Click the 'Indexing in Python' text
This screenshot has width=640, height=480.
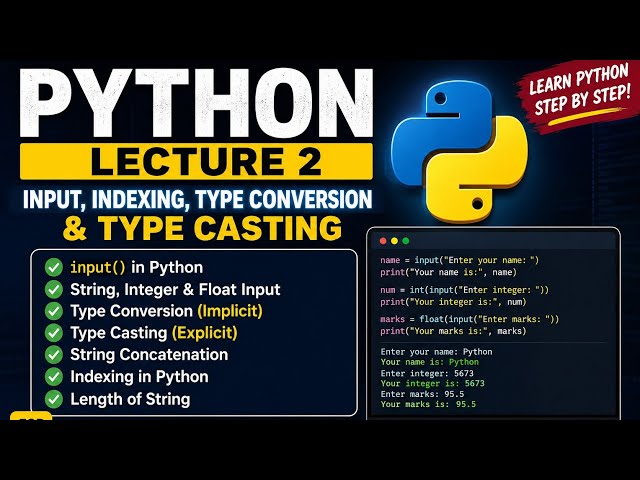point(139,377)
